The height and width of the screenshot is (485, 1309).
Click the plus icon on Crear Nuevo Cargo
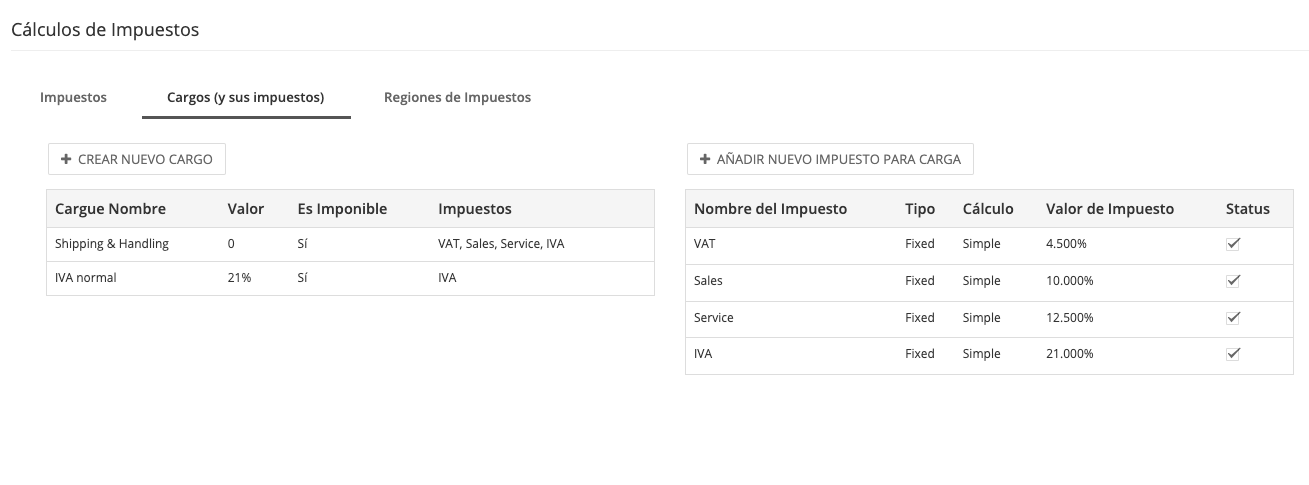66,159
